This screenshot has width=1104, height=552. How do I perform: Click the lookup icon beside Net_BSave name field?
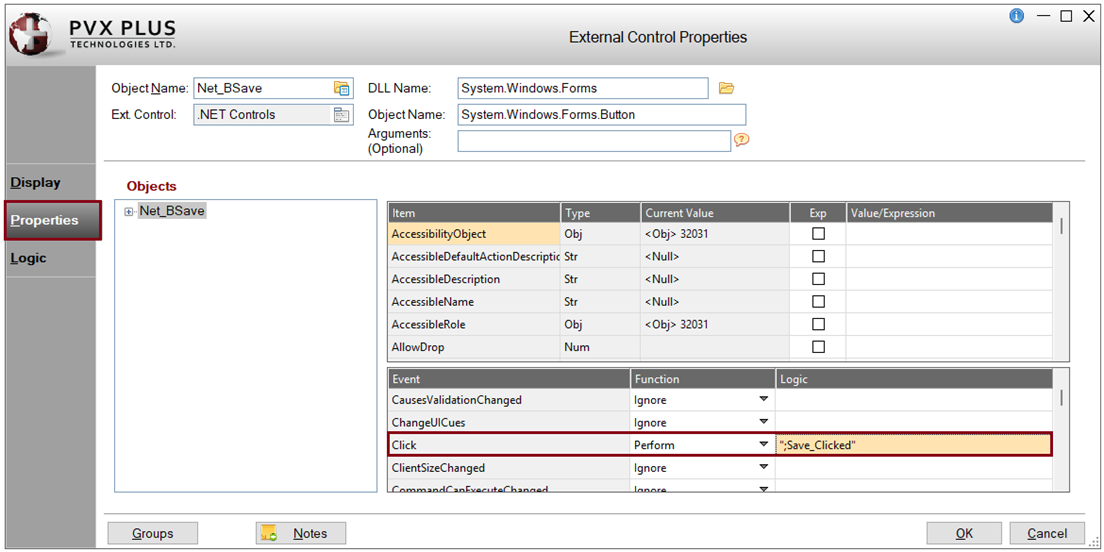pyautogui.click(x=342, y=88)
